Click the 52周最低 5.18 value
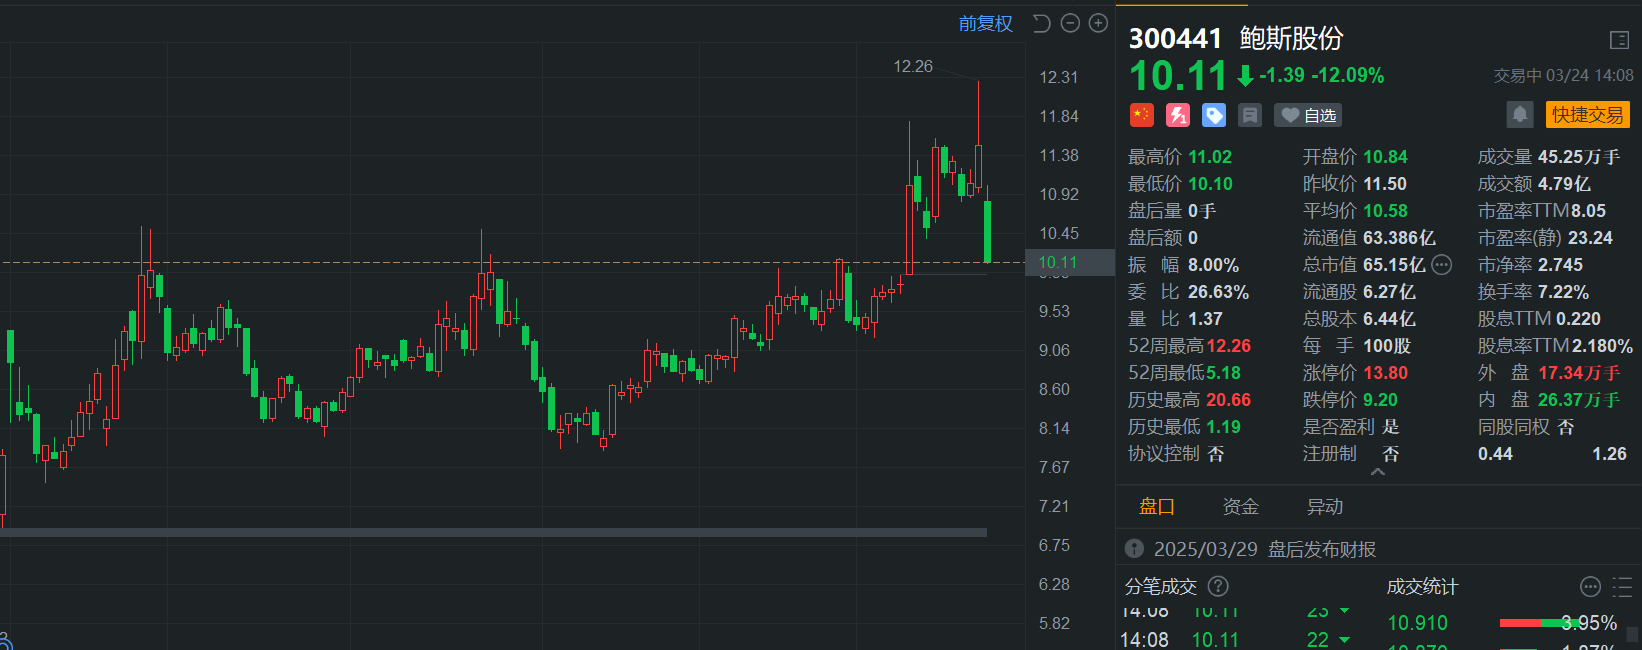This screenshot has width=1642, height=650. coord(1223,373)
